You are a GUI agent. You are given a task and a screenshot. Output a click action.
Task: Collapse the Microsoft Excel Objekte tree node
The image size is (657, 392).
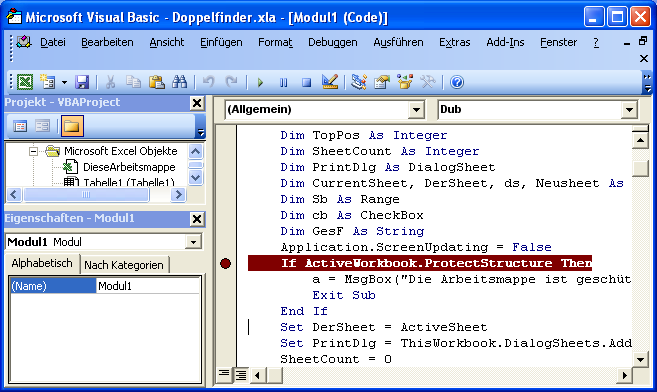(x=34, y=151)
